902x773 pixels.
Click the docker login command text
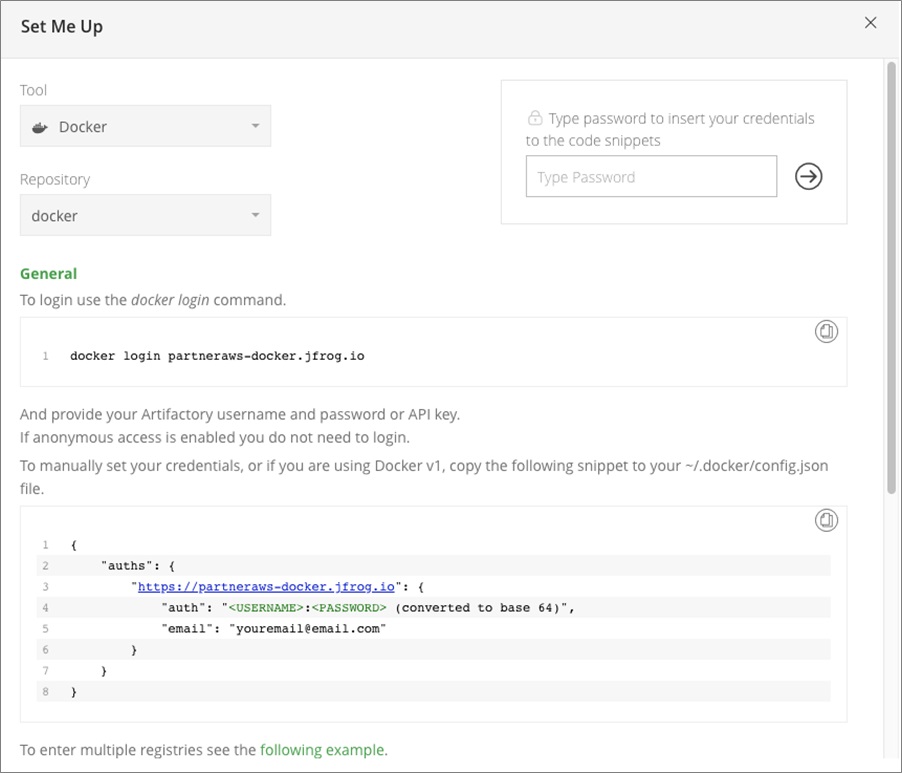[217, 356]
